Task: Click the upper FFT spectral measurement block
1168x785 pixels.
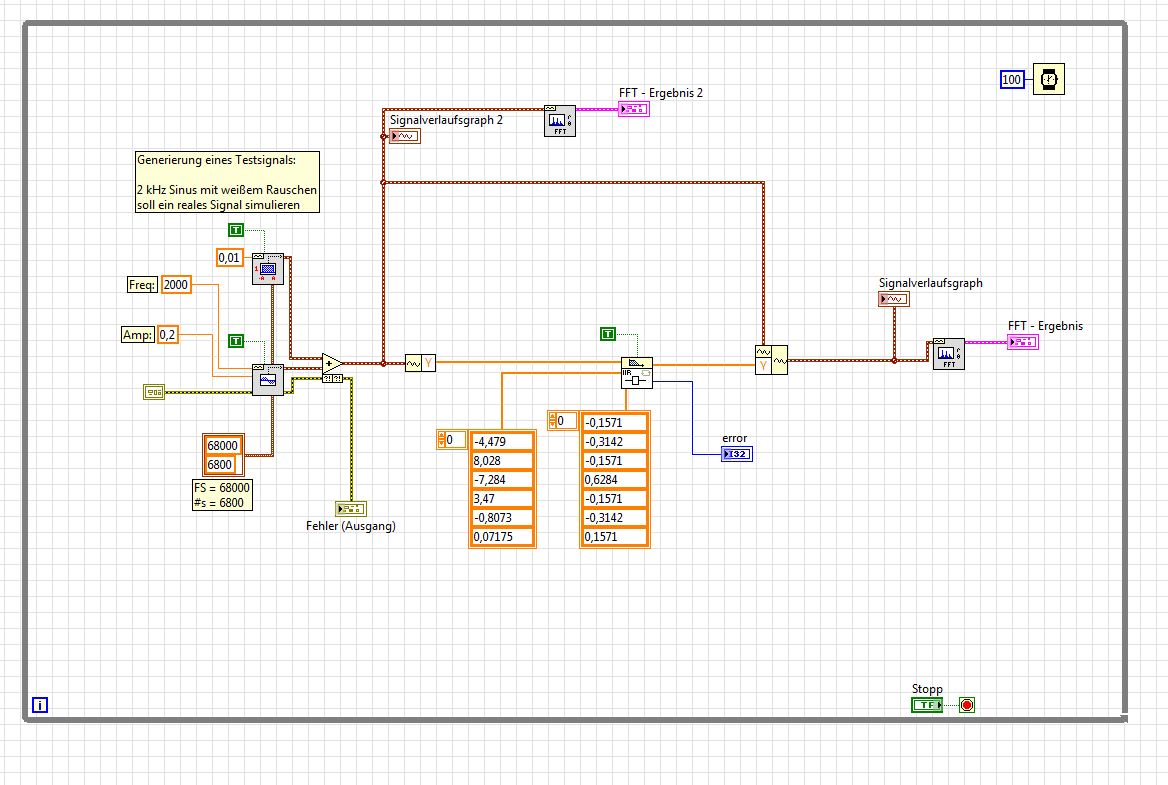Action: 559,121
